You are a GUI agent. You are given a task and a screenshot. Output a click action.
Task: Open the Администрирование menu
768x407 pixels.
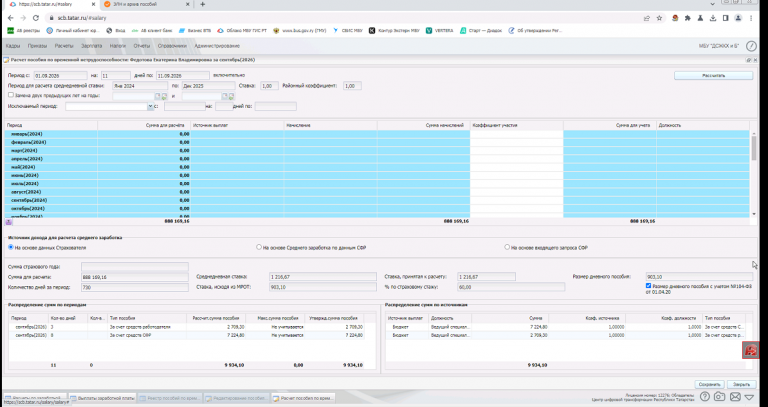(x=217, y=46)
